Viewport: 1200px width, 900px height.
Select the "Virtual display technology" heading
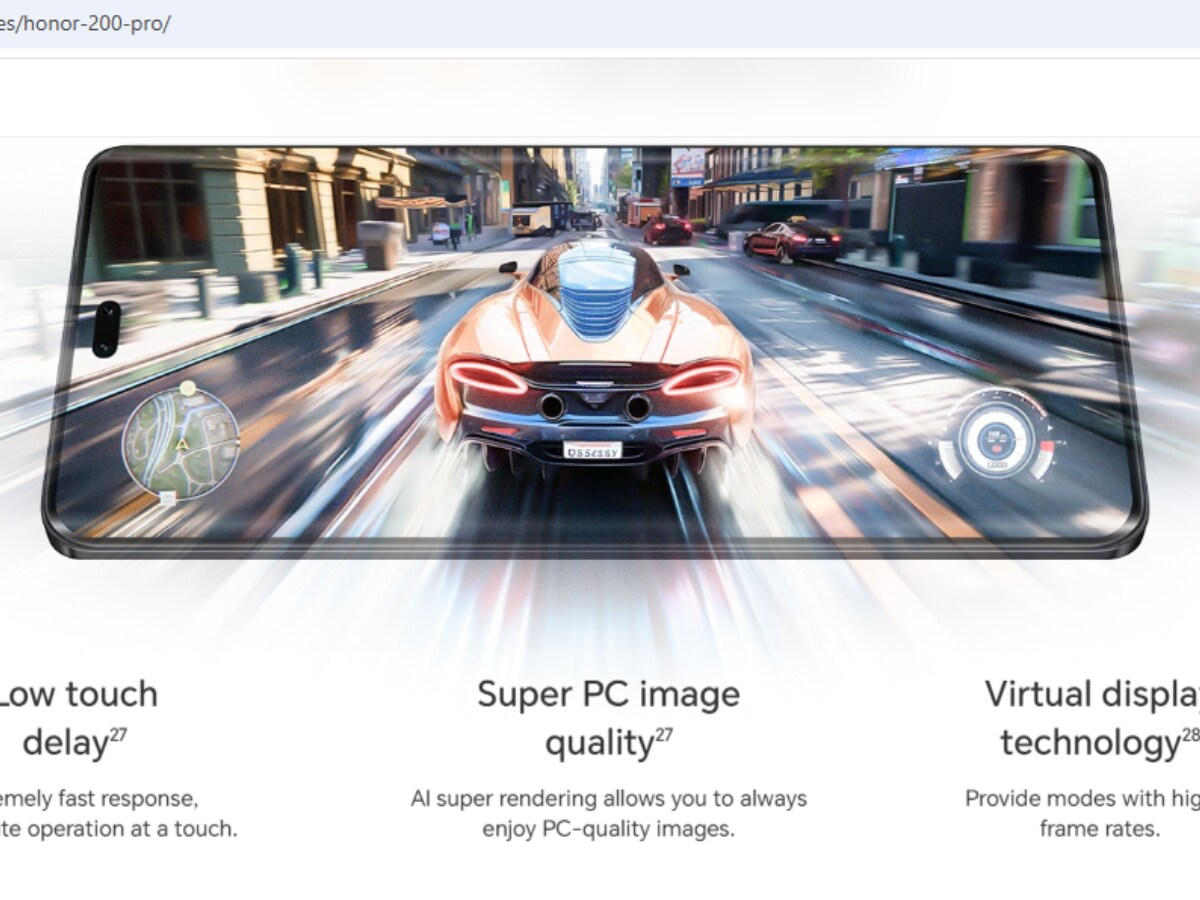tap(1092, 718)
